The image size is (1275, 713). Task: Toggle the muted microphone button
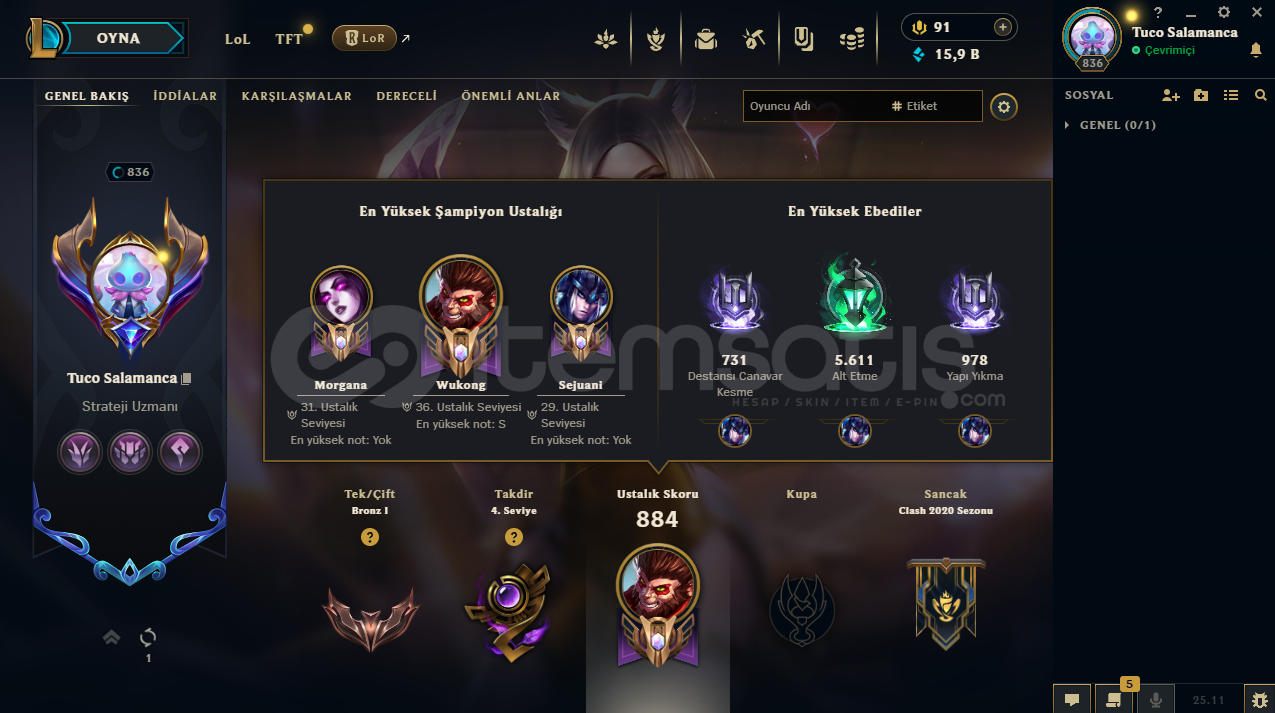point(1157,699)
